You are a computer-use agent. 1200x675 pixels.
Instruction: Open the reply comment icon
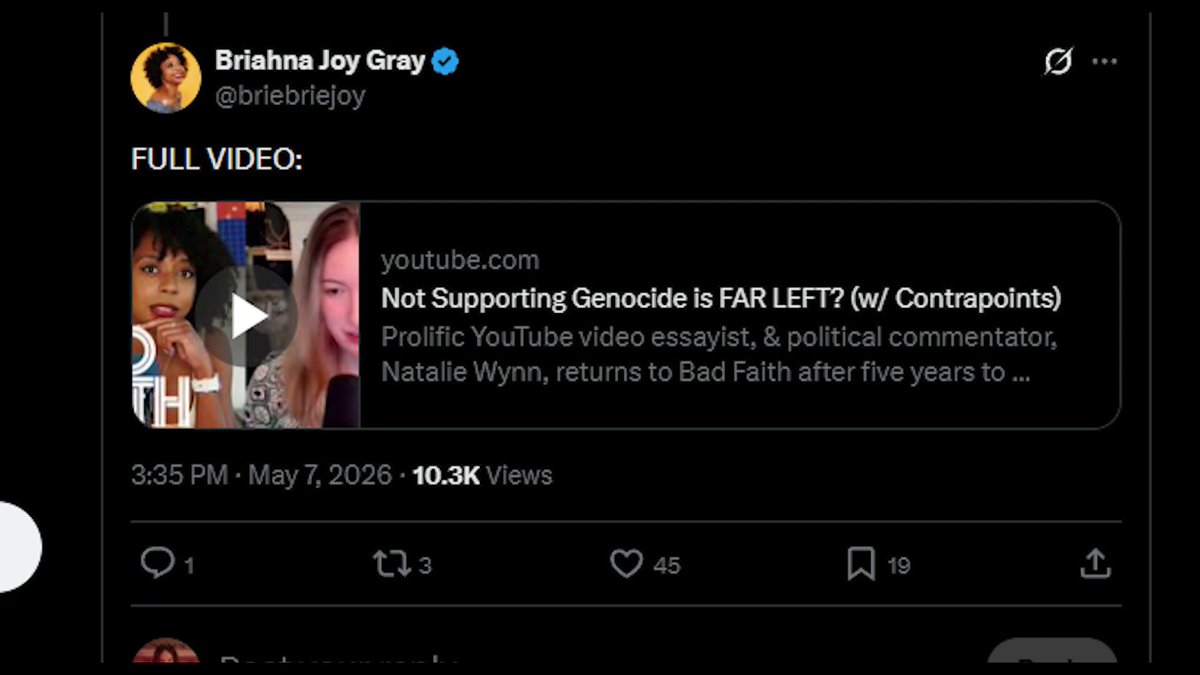[157, 563]
